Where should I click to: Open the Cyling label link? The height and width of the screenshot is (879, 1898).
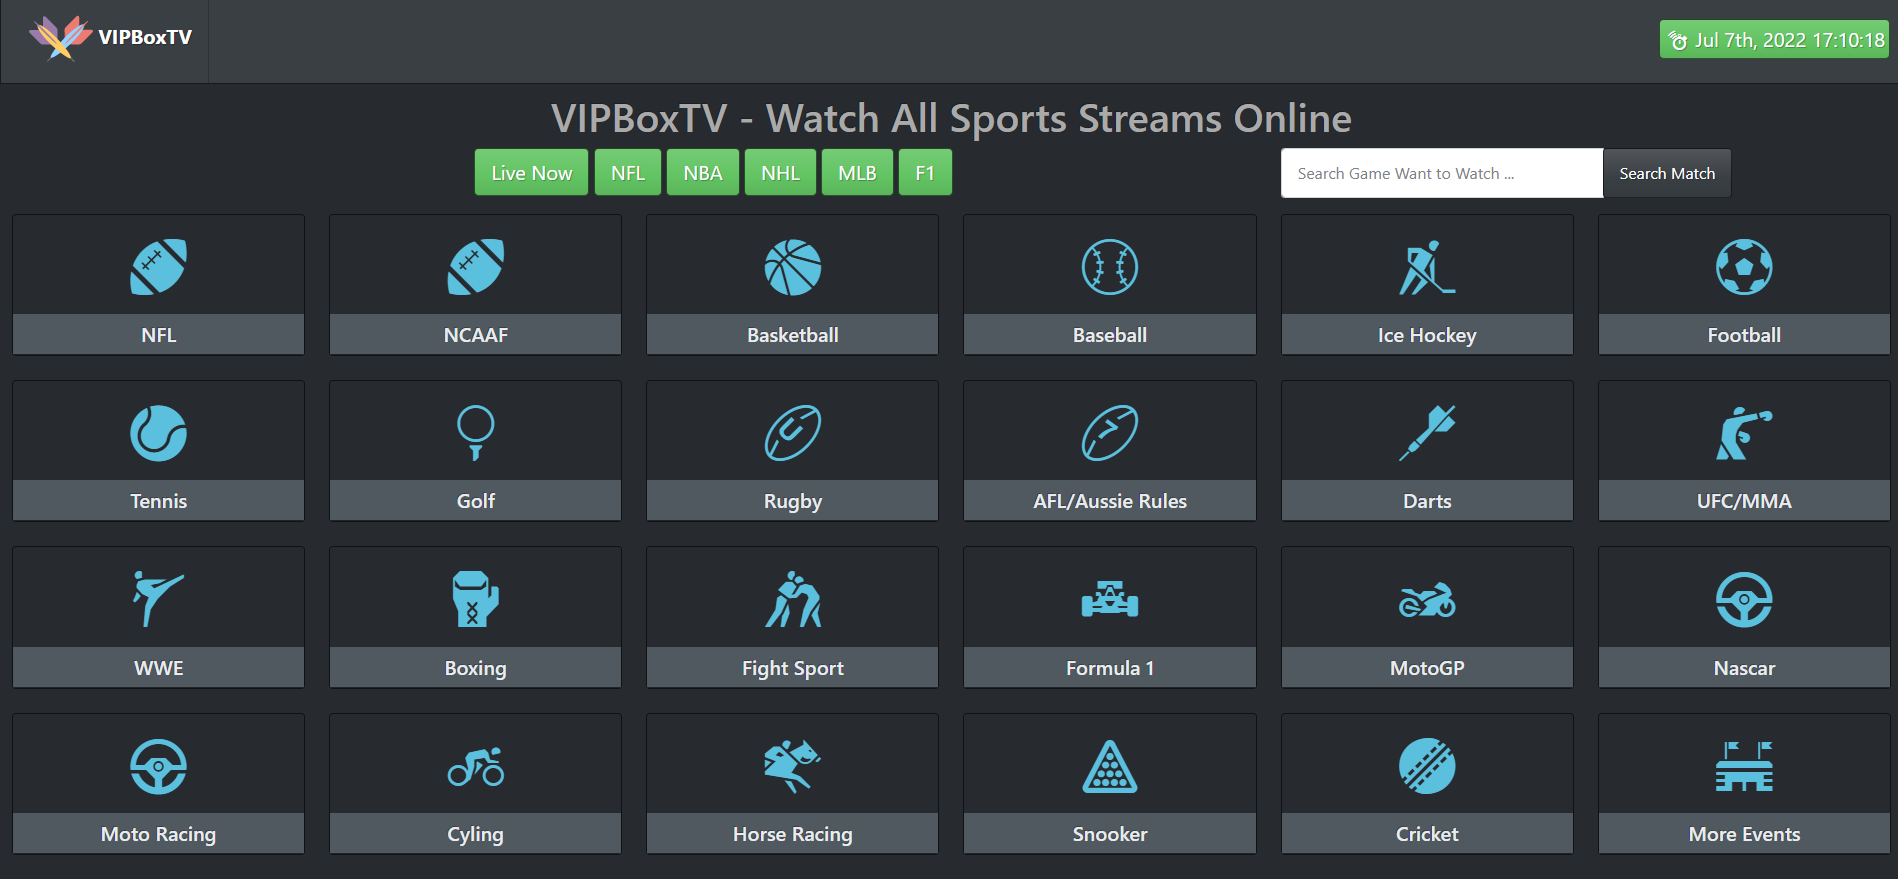(x=475, y=834)
